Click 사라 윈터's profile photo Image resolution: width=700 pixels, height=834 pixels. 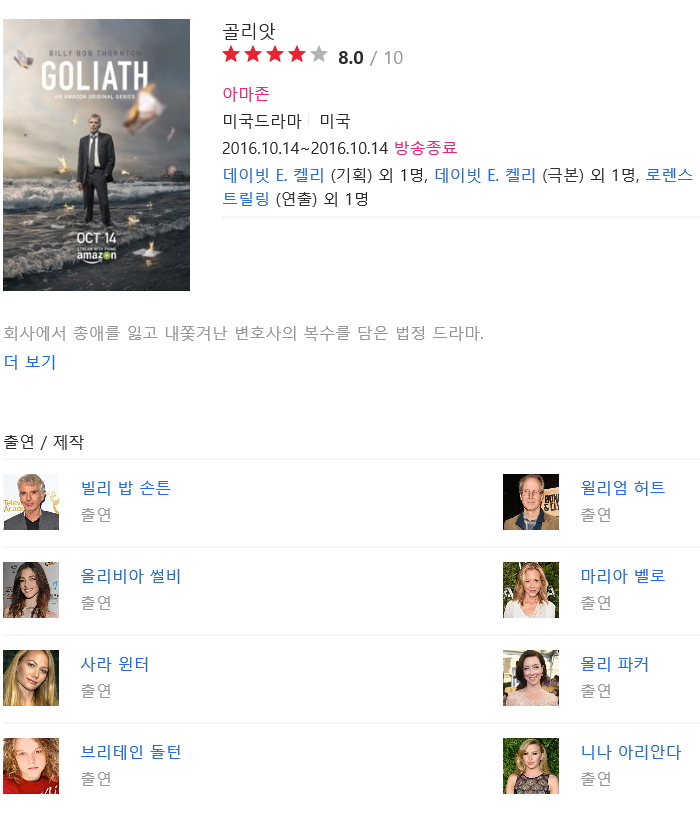click(31, 678)
